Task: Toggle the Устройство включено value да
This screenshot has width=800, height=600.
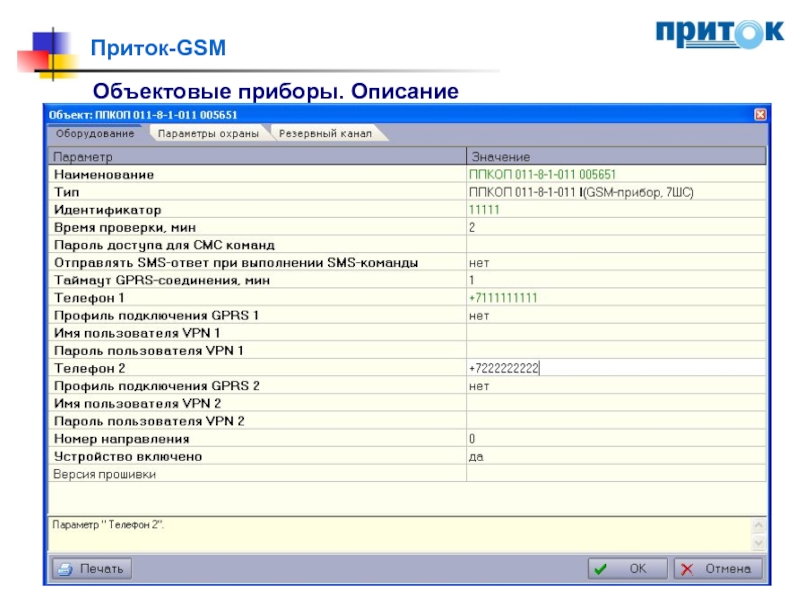Action: click(x=615, y=456)
